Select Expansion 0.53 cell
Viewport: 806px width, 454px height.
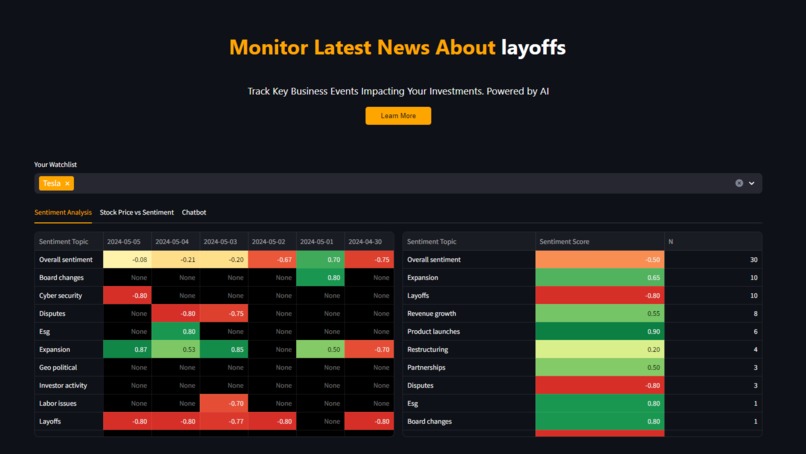coord(175,350)
